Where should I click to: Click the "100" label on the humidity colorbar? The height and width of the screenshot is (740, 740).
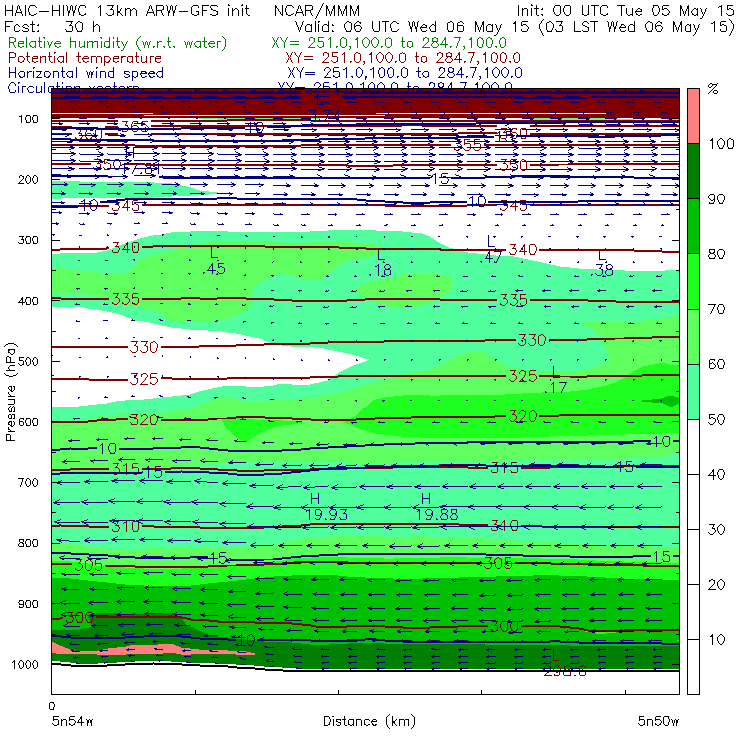721,143
